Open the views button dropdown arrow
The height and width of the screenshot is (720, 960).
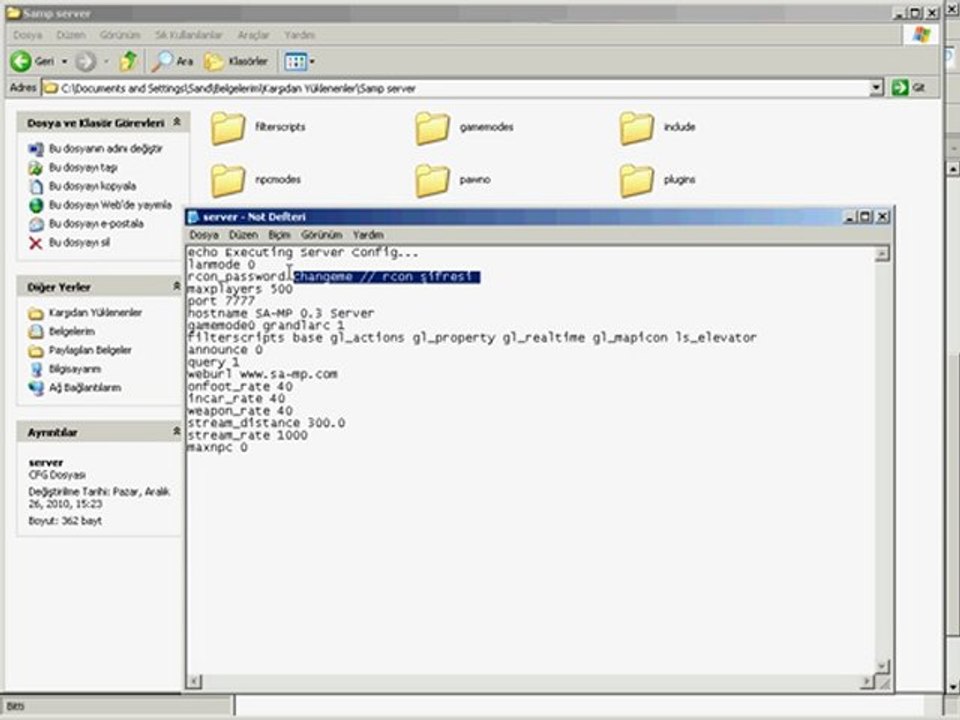point(312,62)
